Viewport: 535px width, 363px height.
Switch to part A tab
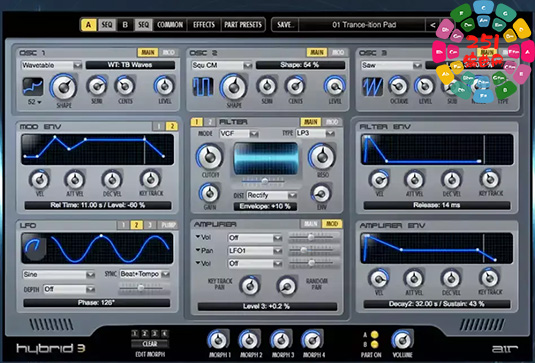pos(89,25)
